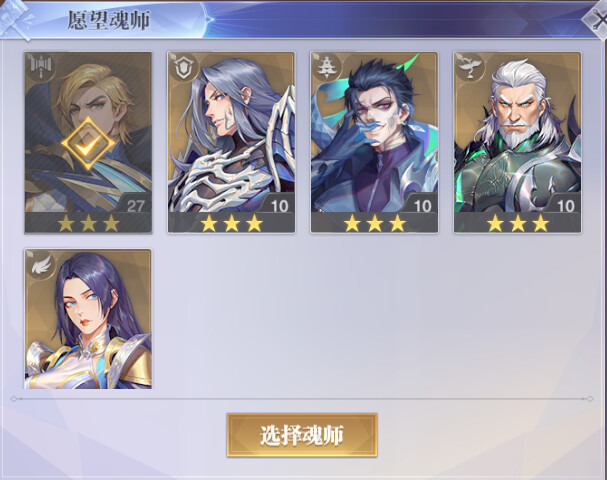This screenshot has height=480, width=607.
Task: Select the long silver-haired hero card
Action: pos(231,142)
